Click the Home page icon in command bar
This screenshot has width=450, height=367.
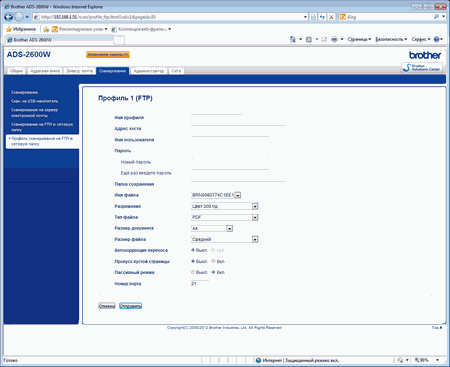coord(292,39)
